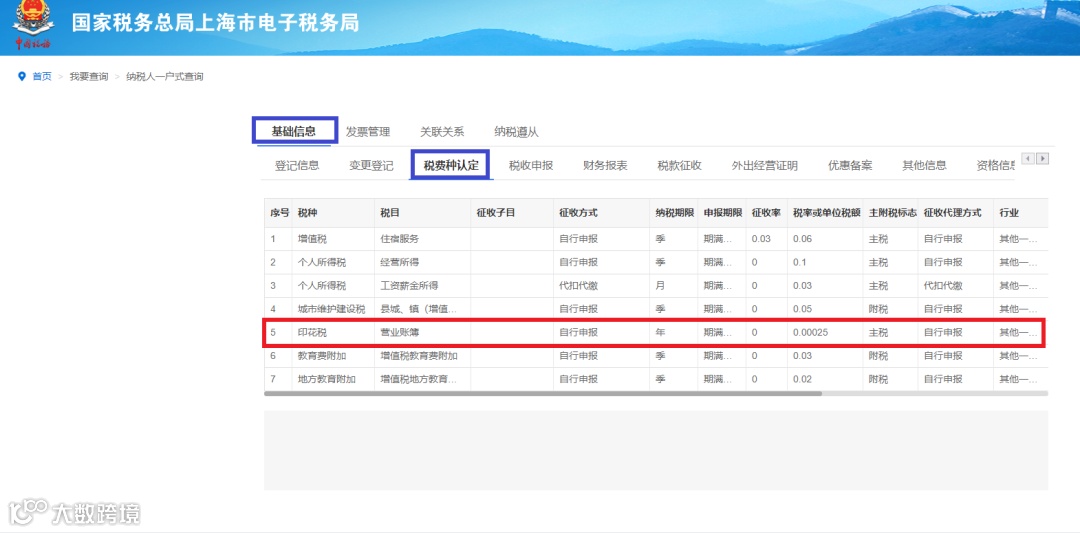Open the 纳税遵从 tab
Image resolution: width=1080 pixels, height=533 pixels.
pyautogui.click(x=517, y=132)
